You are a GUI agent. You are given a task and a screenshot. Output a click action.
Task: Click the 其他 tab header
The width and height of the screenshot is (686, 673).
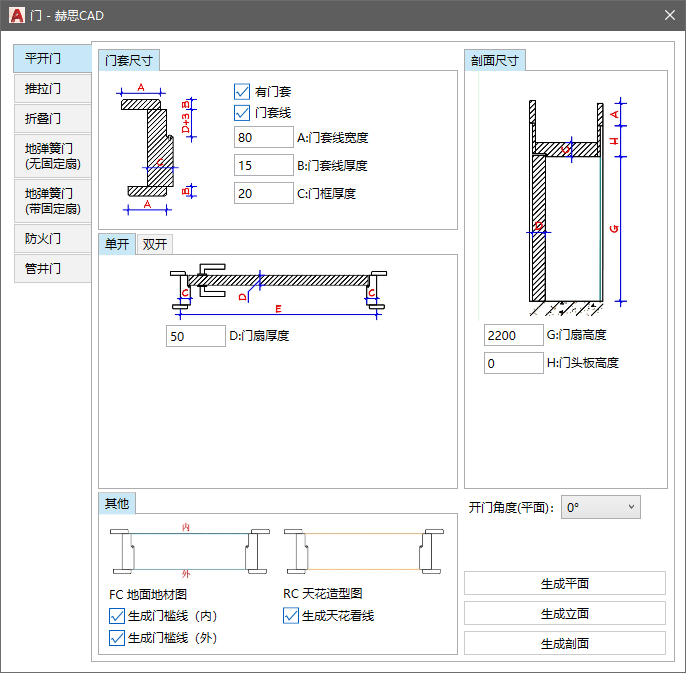pos(117,503)
